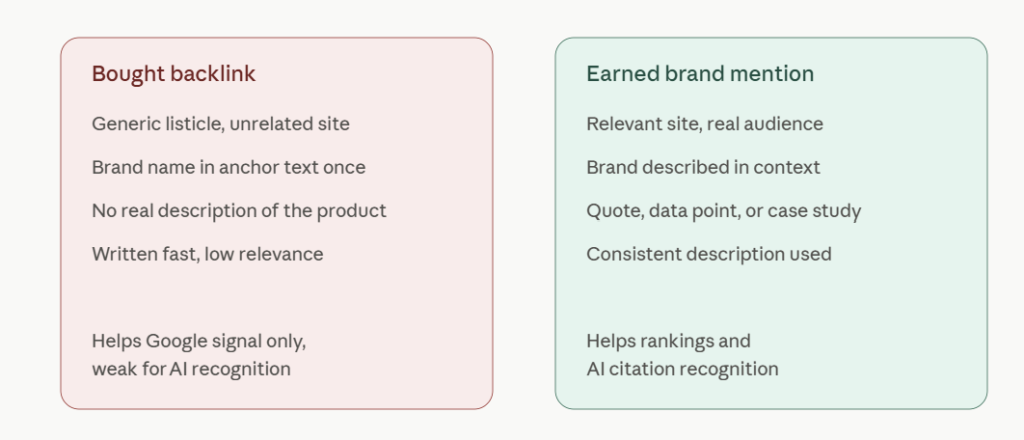This screenshot has width=1024, height=440.
Task: Click 'Brand described in context' text
Action: (x=703, y=167)
